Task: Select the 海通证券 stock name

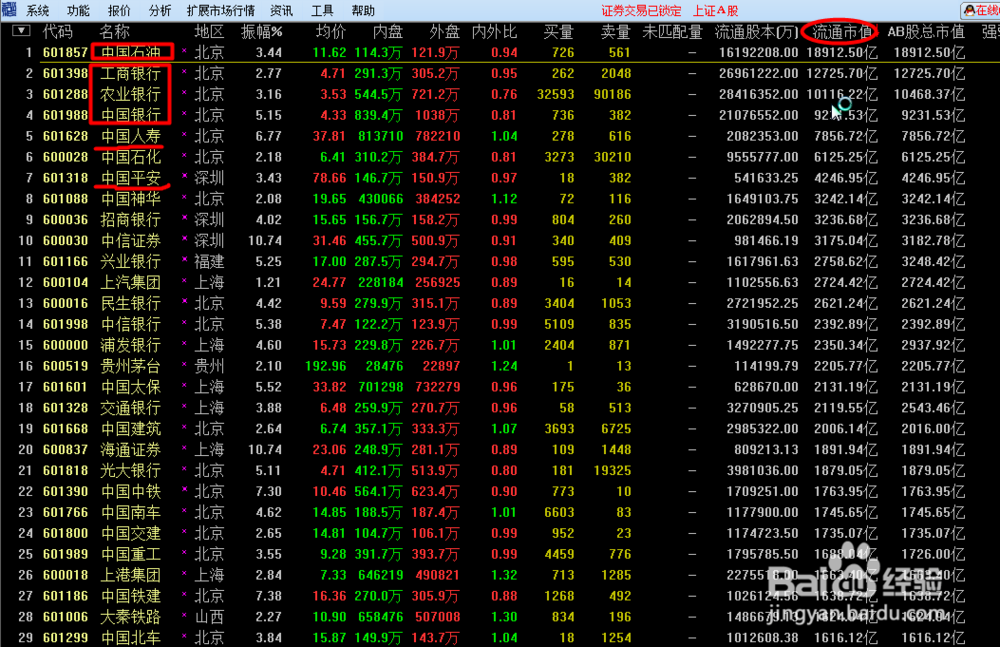Action: (x=130, y=450)
